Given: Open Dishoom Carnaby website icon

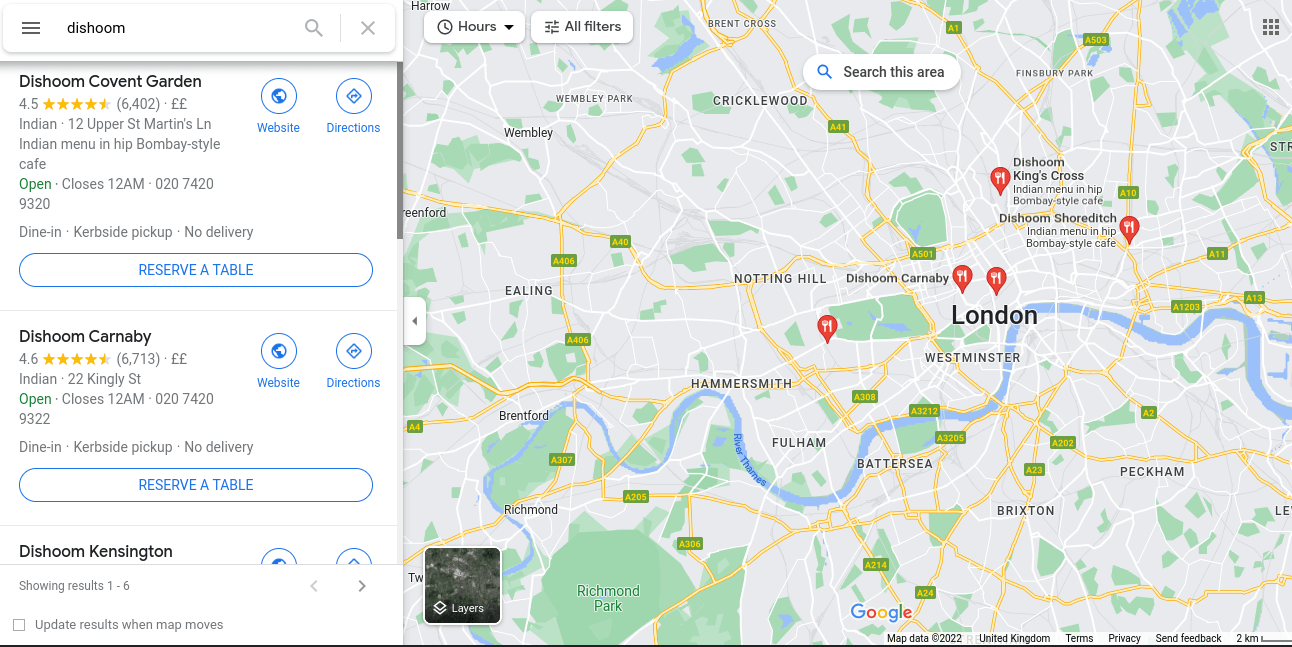Looking at the screenshot, I should pyautogui.click(x=278, y=352).
